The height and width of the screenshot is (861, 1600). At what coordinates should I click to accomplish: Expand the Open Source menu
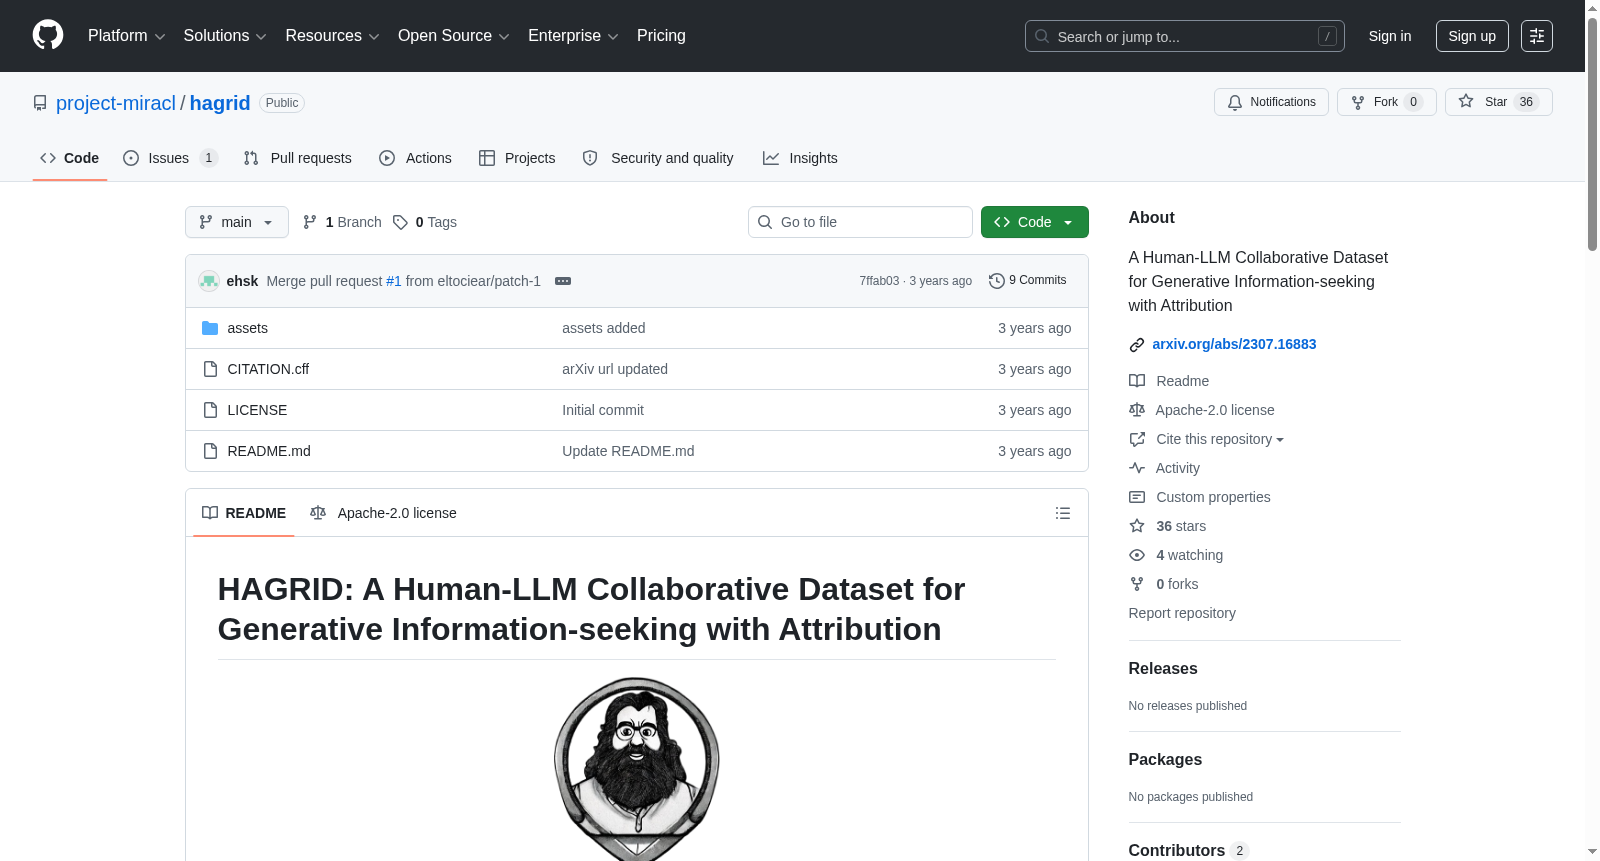click(x=454, y=36)
